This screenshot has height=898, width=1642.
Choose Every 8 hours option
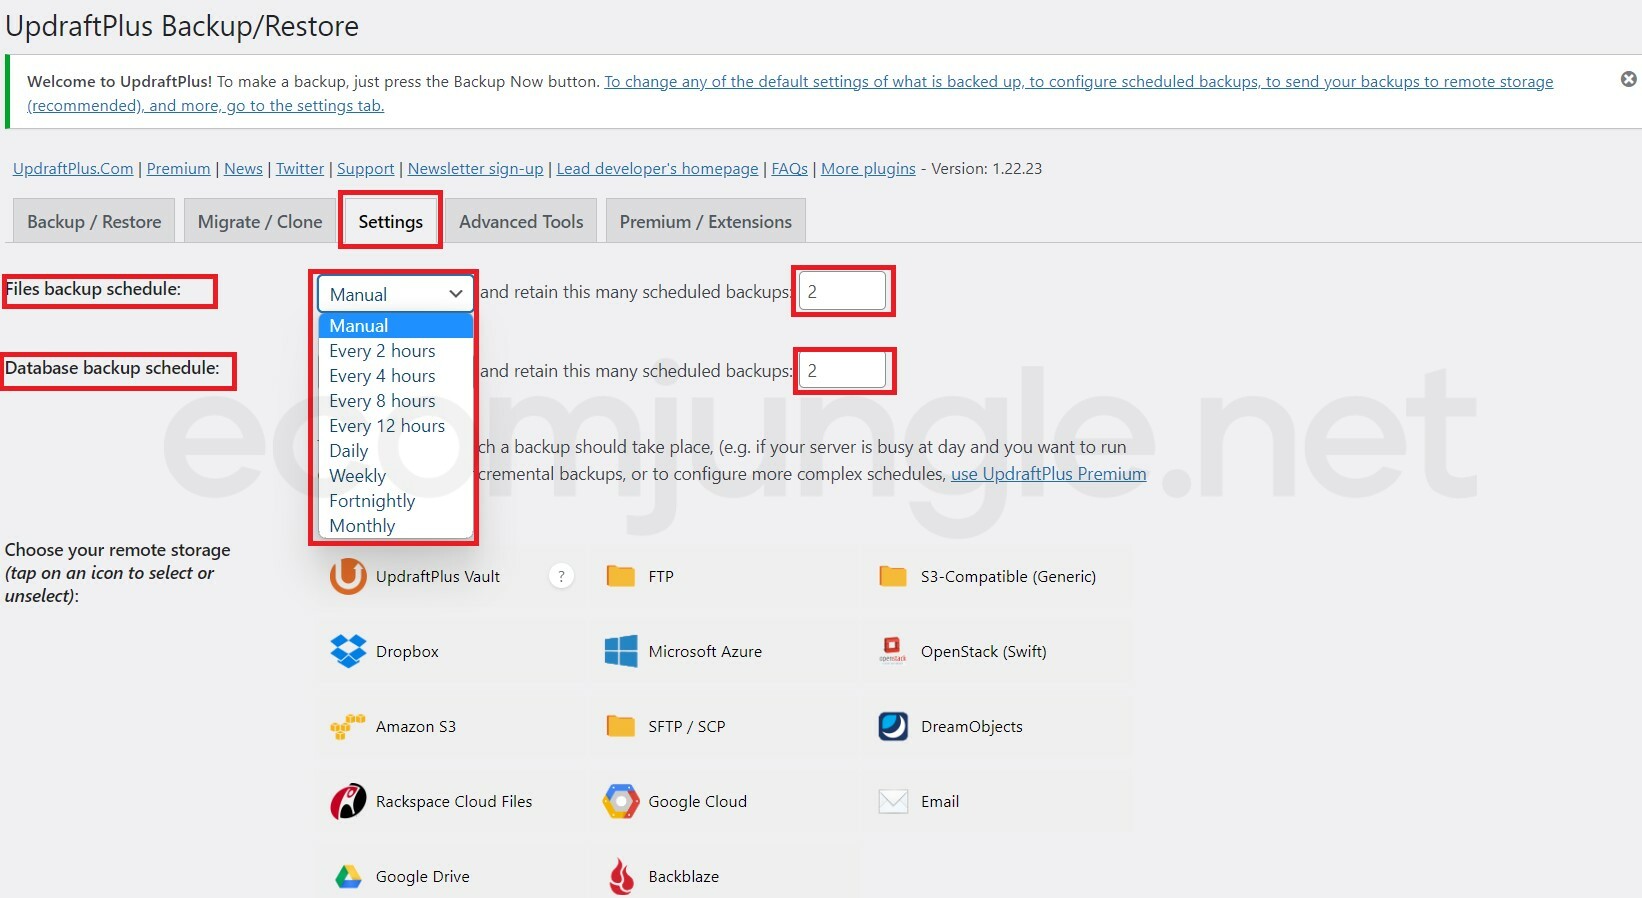(x=395, y=401)
